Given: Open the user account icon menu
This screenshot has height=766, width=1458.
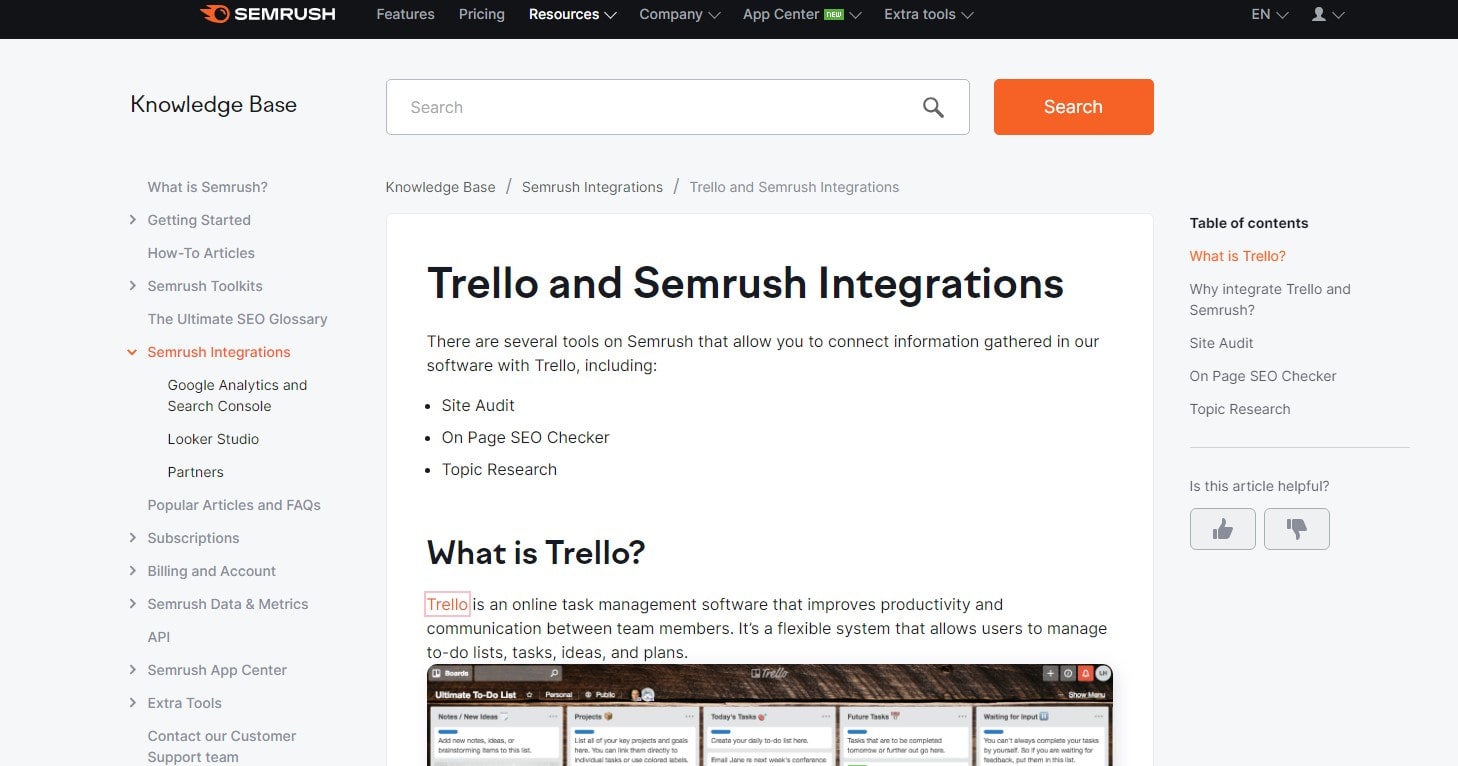Looking at the screenshot, I should tap(1327, 14).
